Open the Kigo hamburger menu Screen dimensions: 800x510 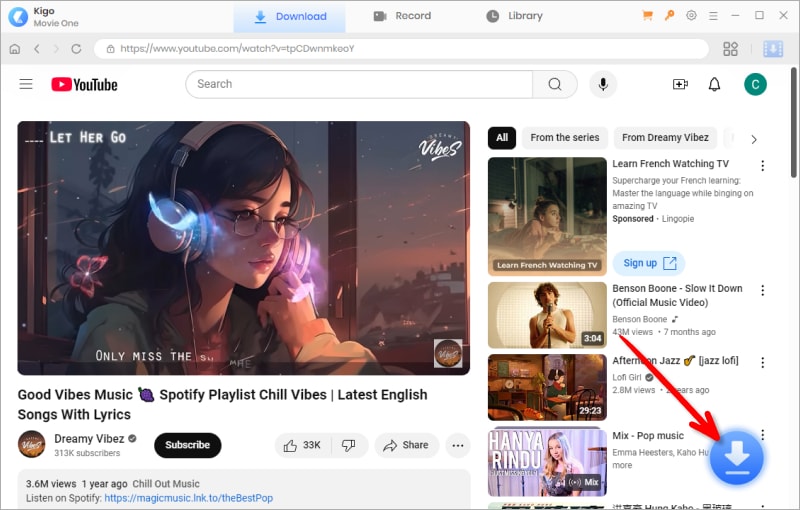point(713,16)
